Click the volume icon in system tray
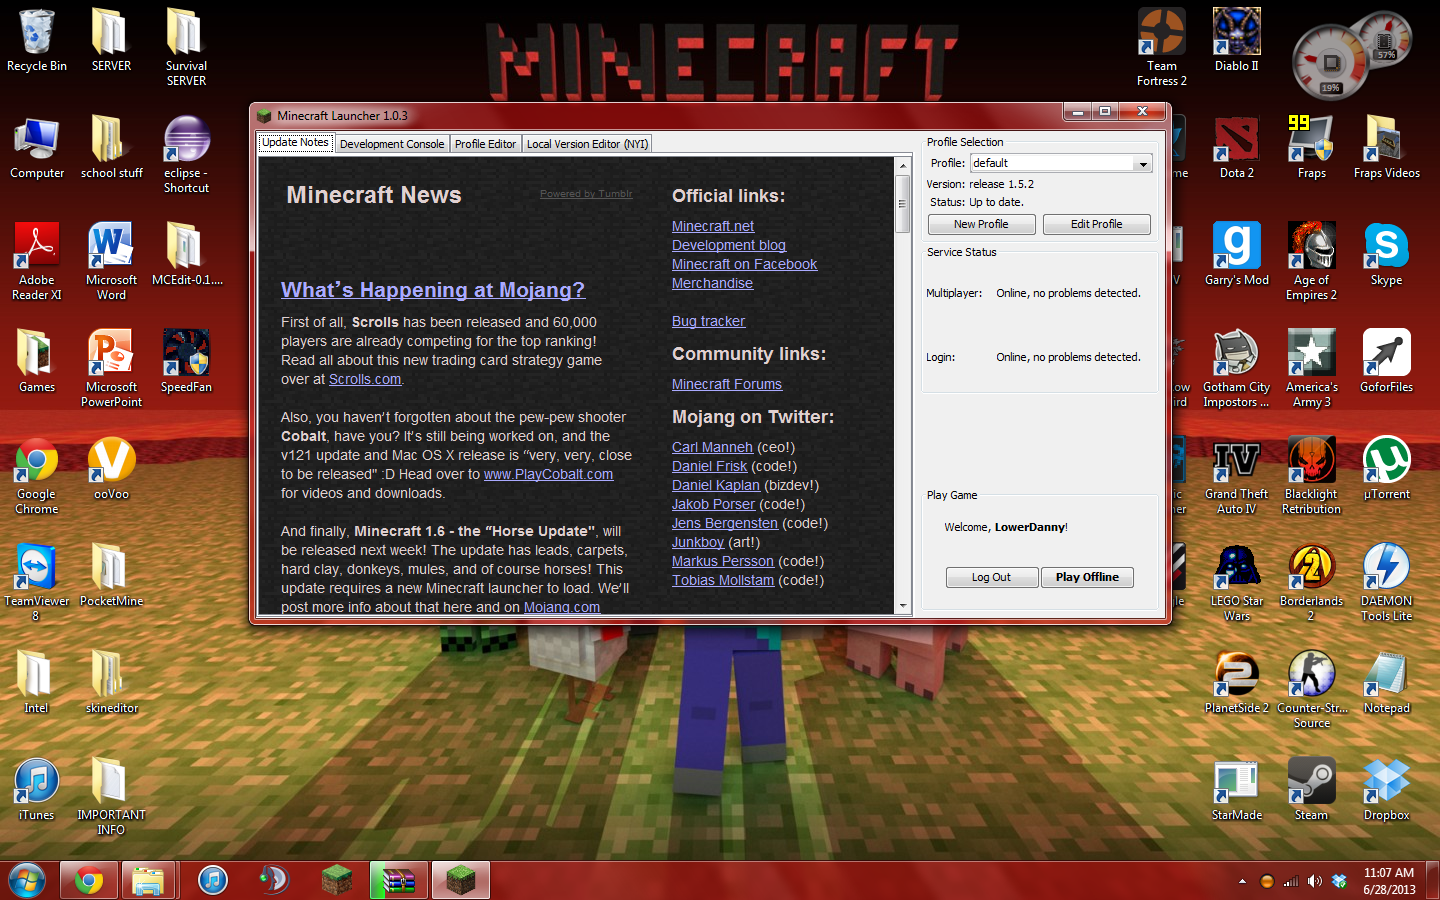This screenshot has width=1440, height=900. (1315, 881)
